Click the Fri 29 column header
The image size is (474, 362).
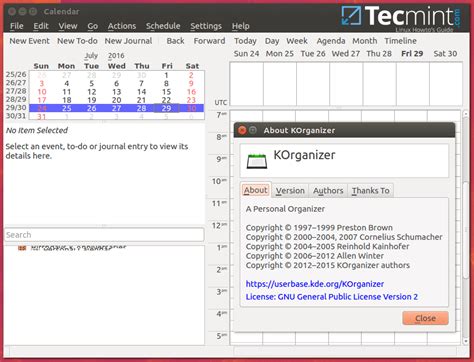click(x=412, y=54)
